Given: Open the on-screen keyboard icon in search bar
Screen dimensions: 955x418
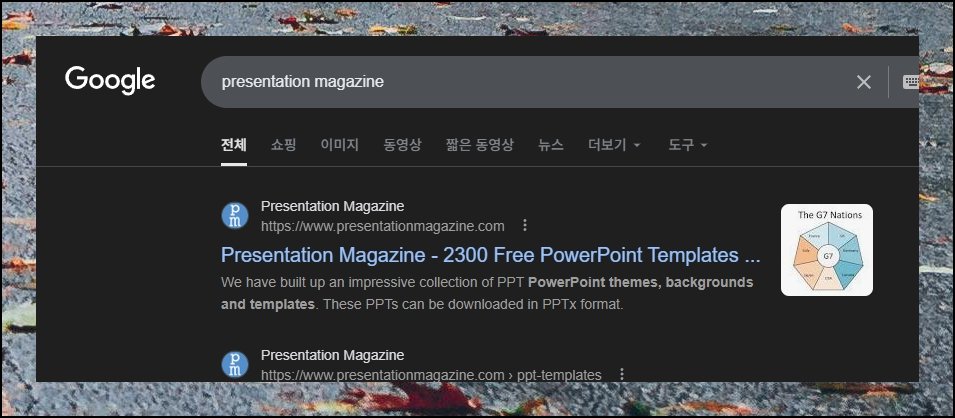Looking at the screenshot, I should click(911, 82).
